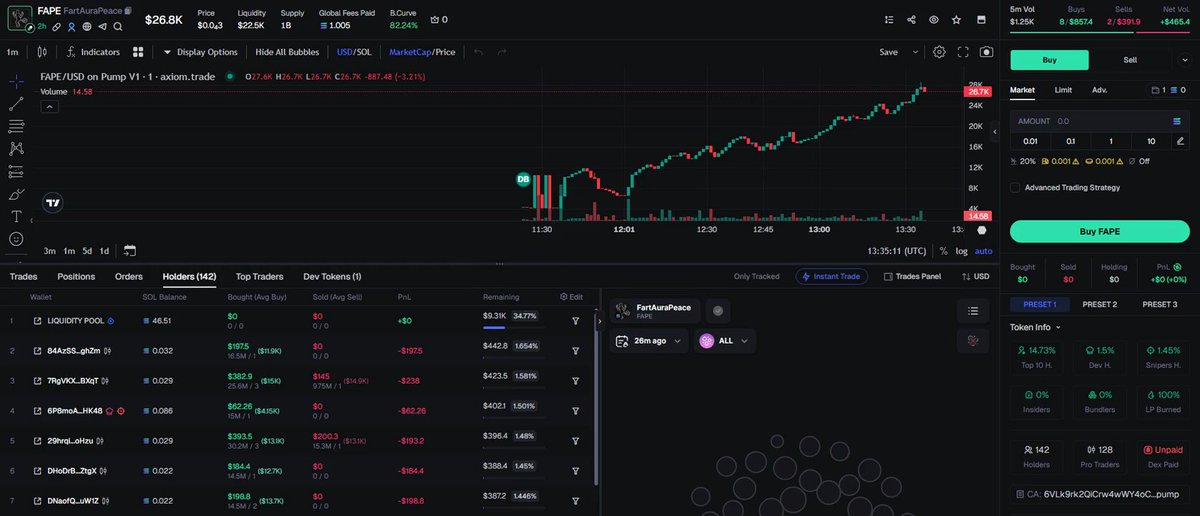Viewport: 1200px width, 516px height.
Task: Open the emoji icons tool
Action: click(x=16, y=239)
